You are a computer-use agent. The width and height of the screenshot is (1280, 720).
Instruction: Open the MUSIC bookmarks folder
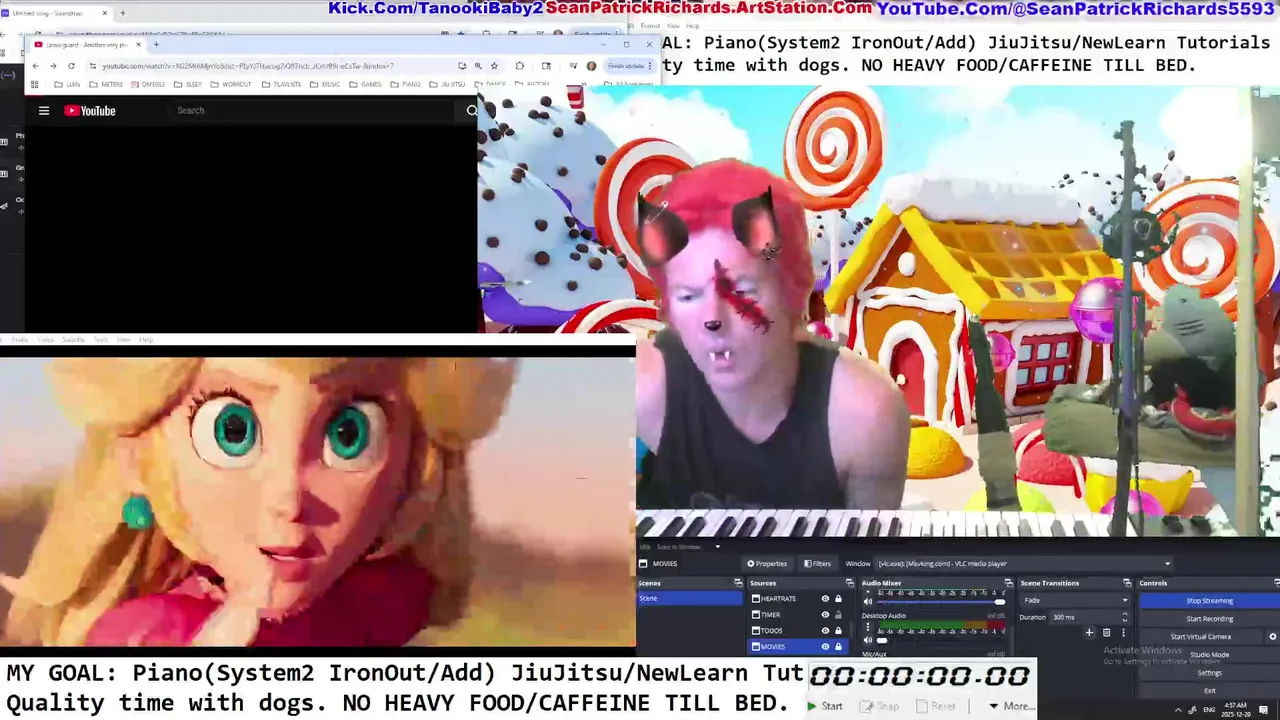(x=325, y=85)
